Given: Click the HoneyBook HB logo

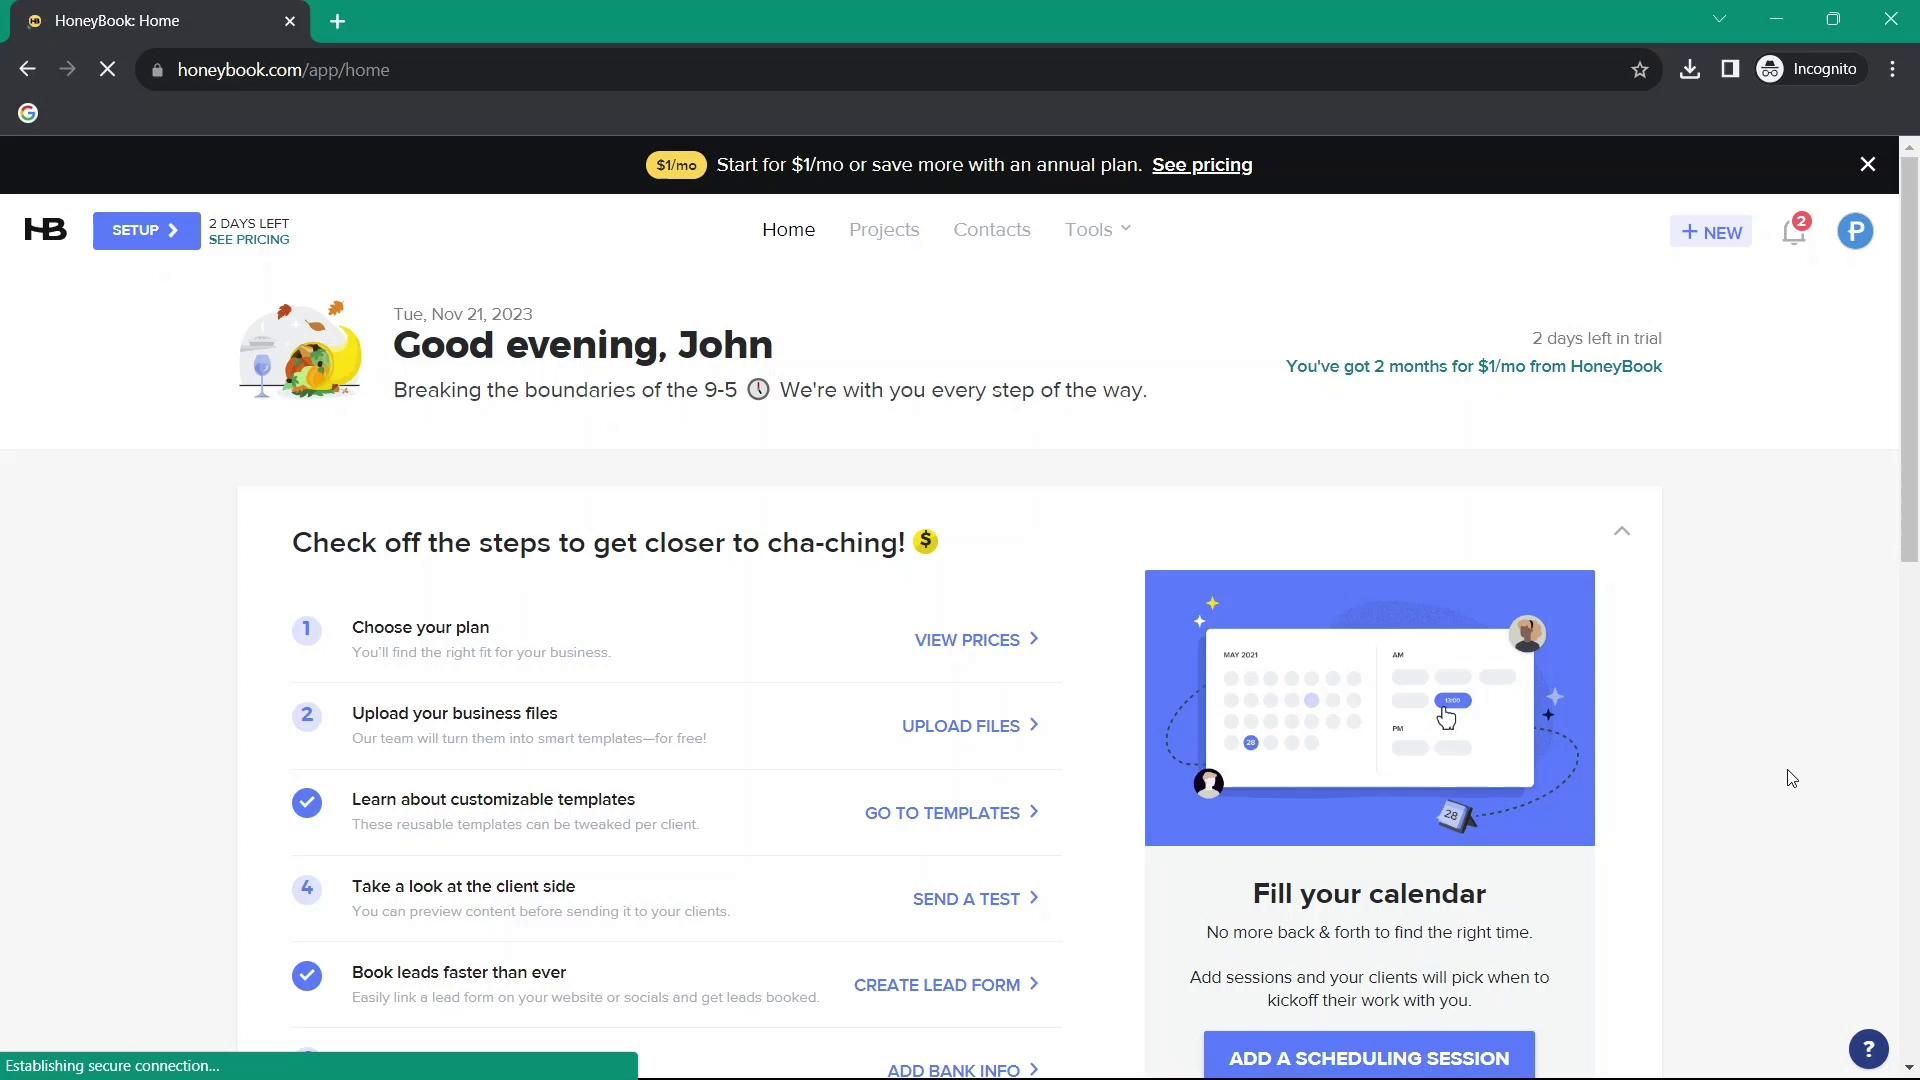Looking at the screenshot, I should (x=46, y=230).
